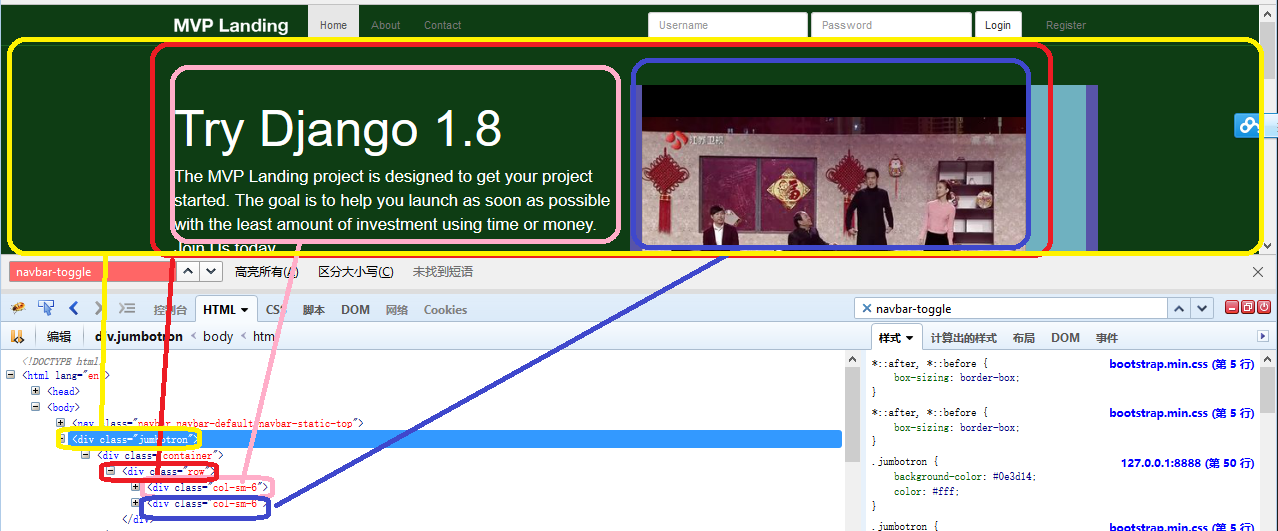The width and height of the screenshot is (1278, 531).
Task: Open the main DOM panel tab
Action: point(356,310)
